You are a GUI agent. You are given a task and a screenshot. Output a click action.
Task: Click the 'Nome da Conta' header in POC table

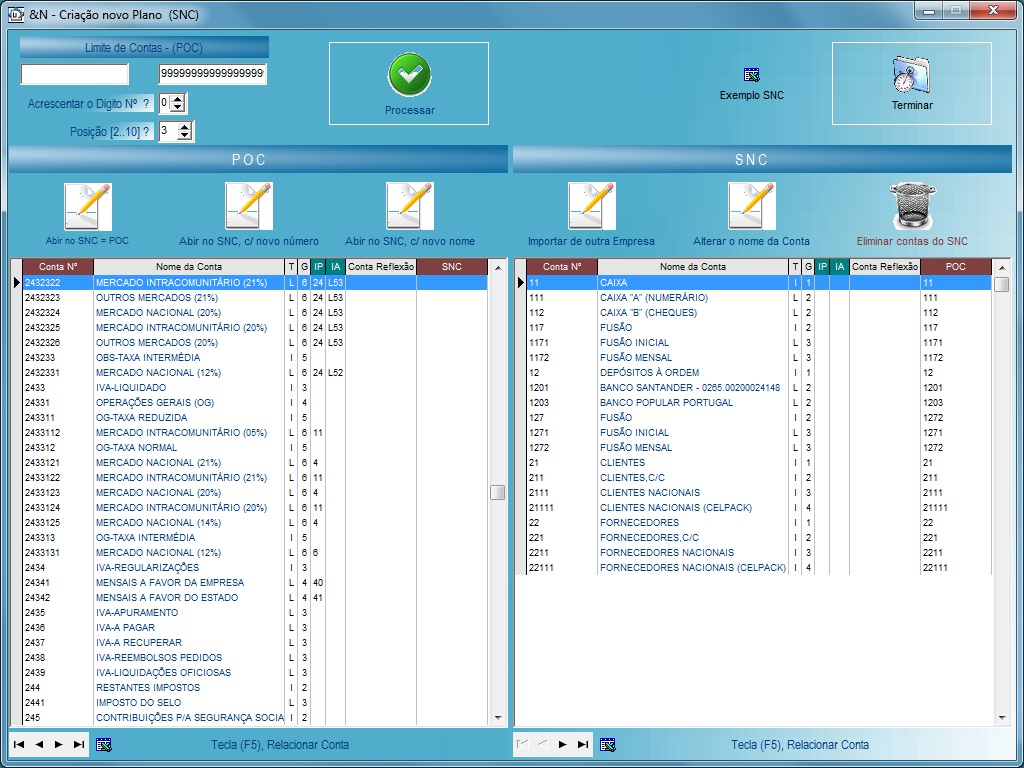point(189,266)
